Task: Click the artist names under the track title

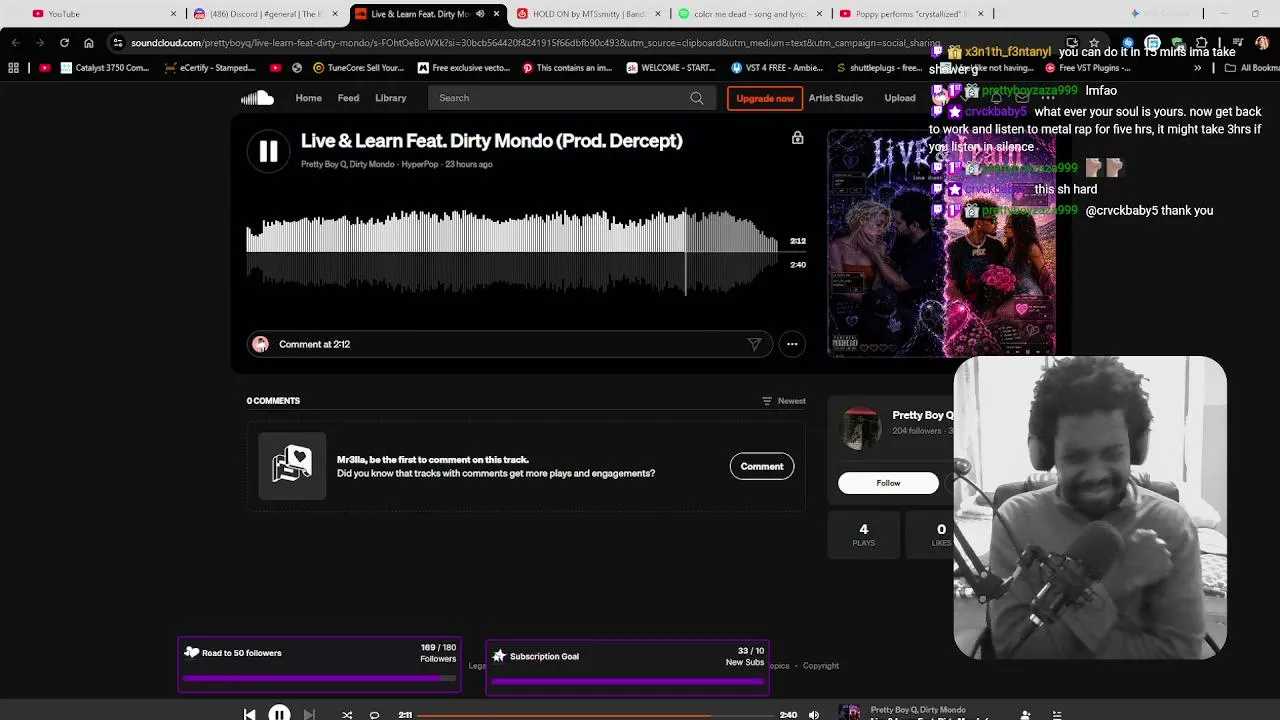Action: [x=348, y=164]
